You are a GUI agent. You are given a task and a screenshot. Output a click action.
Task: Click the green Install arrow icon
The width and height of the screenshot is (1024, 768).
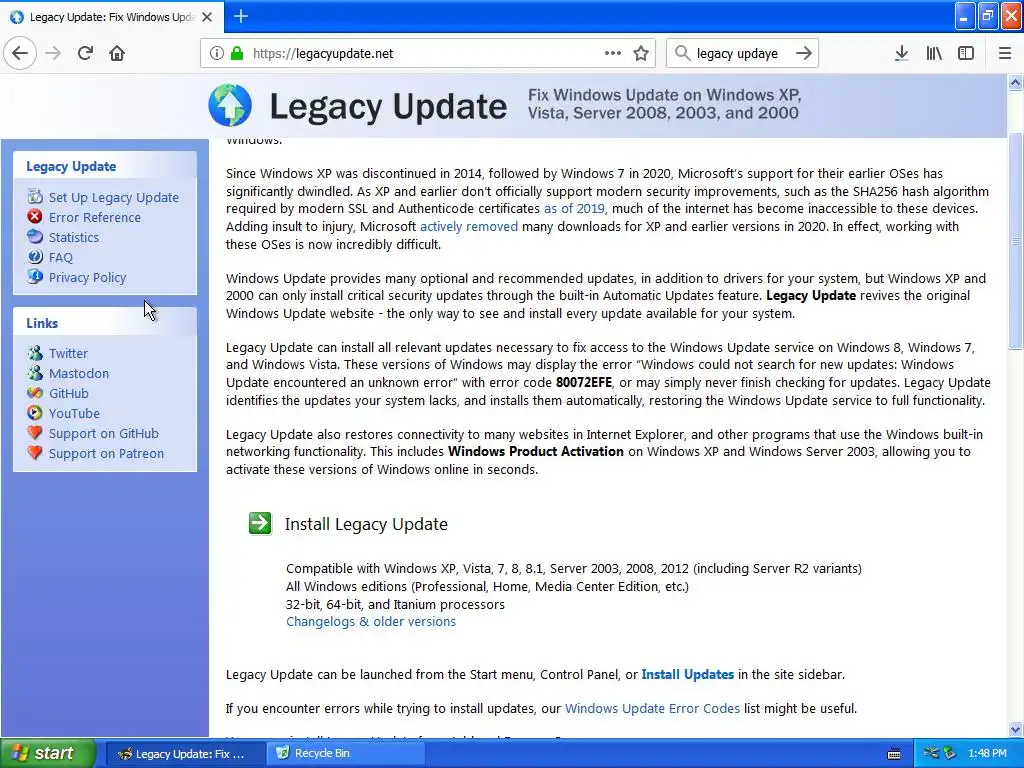tap(260, 523)
